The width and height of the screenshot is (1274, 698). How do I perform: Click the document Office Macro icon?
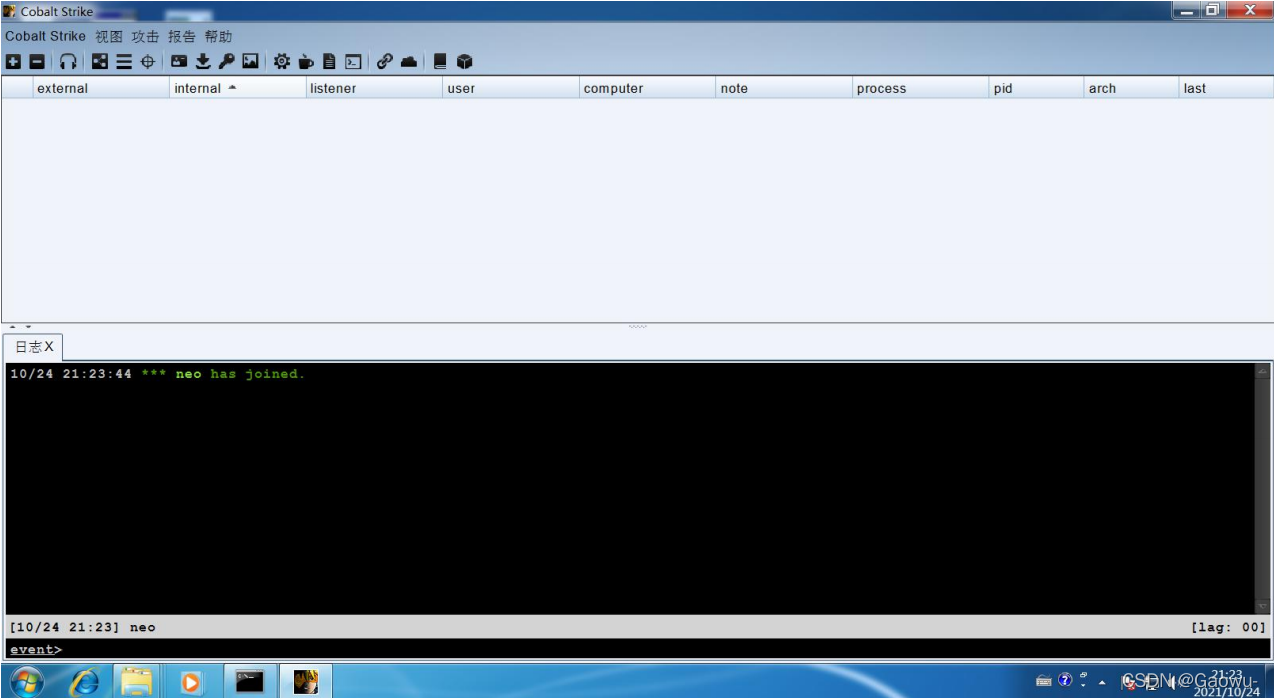tap(329, 62)
